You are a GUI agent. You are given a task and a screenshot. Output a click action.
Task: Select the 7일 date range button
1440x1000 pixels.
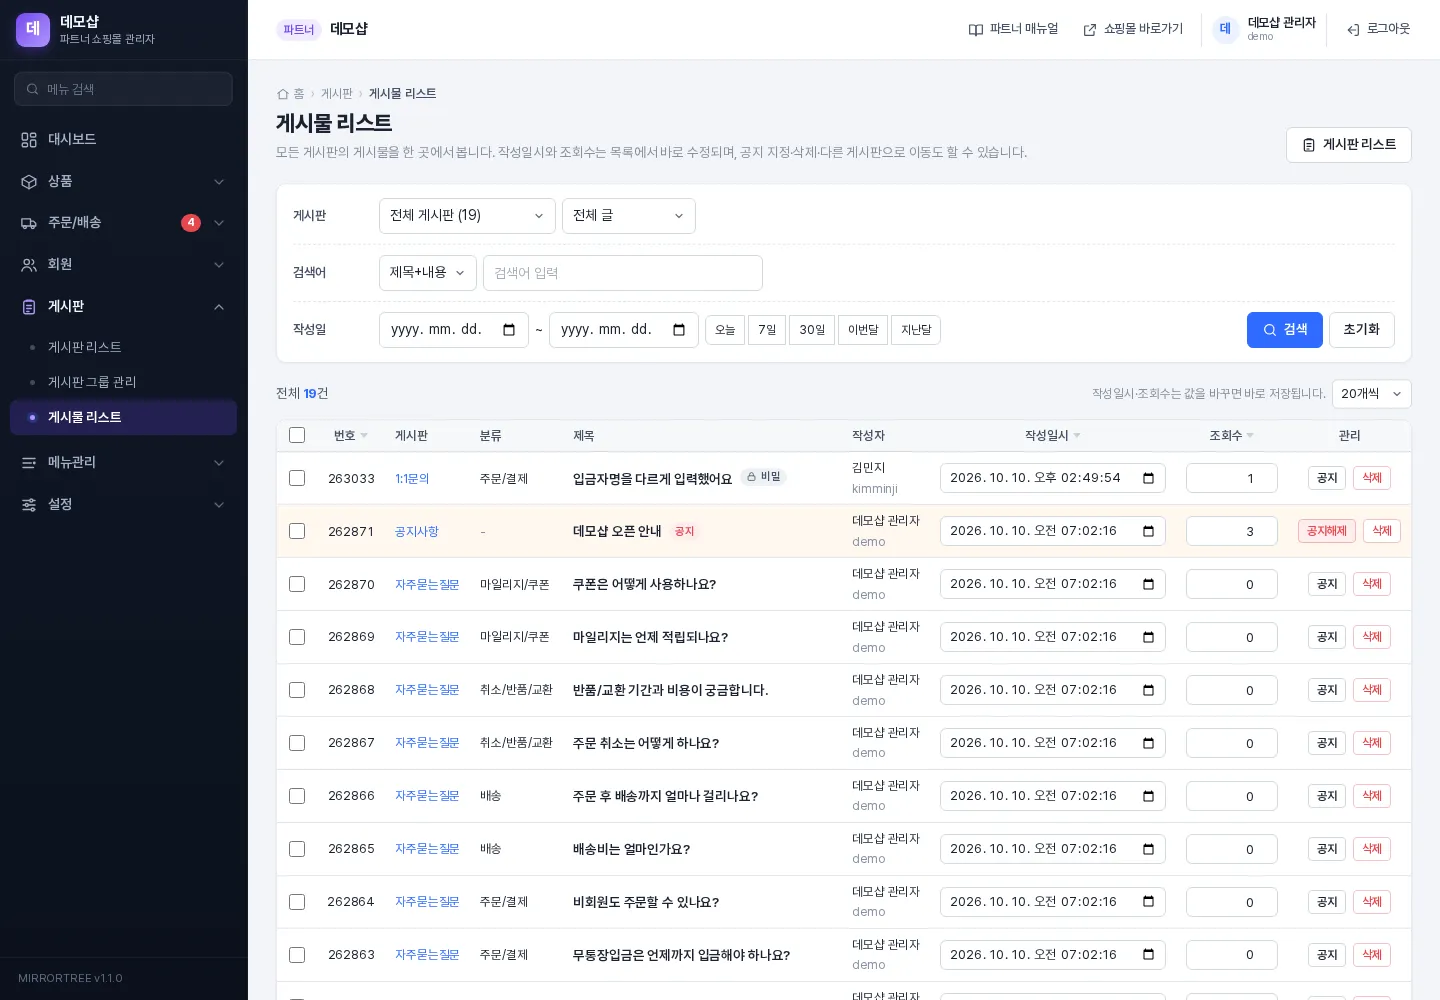[767, 330]
